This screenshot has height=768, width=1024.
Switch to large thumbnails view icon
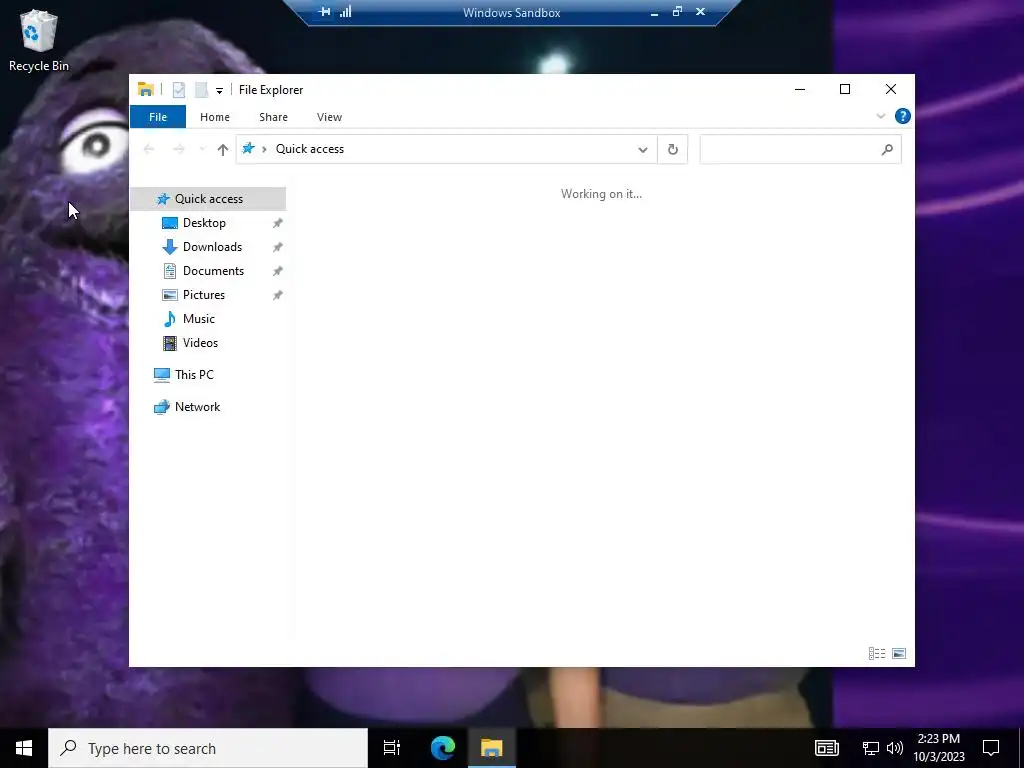tap(899, 654)
